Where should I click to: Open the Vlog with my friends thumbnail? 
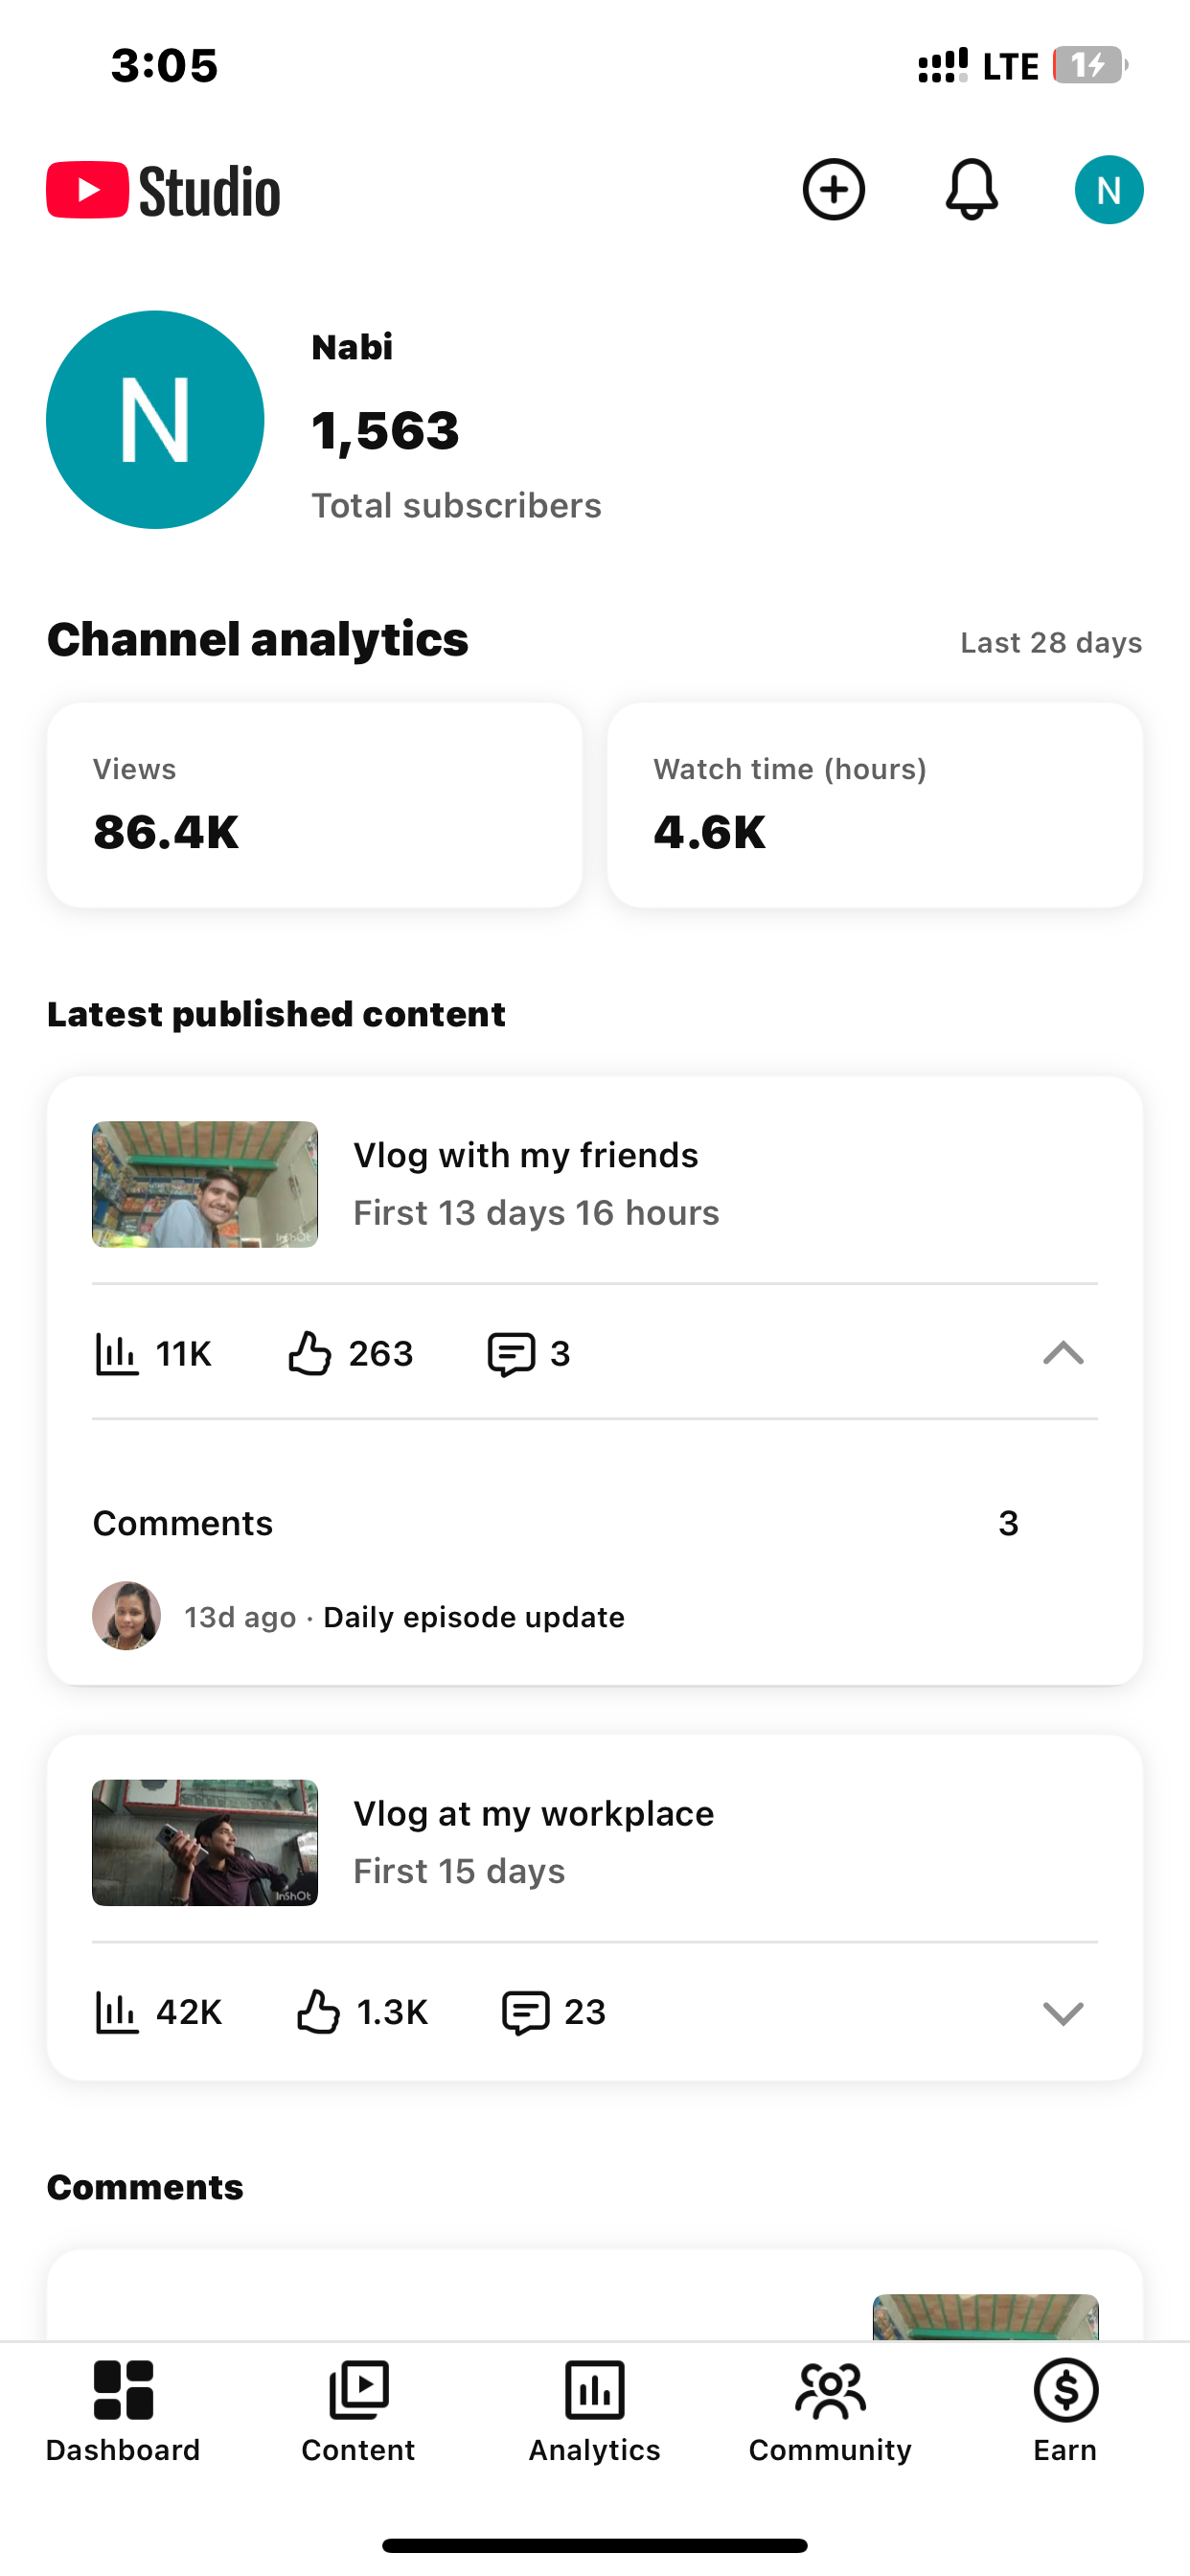tap(205, 1184)
